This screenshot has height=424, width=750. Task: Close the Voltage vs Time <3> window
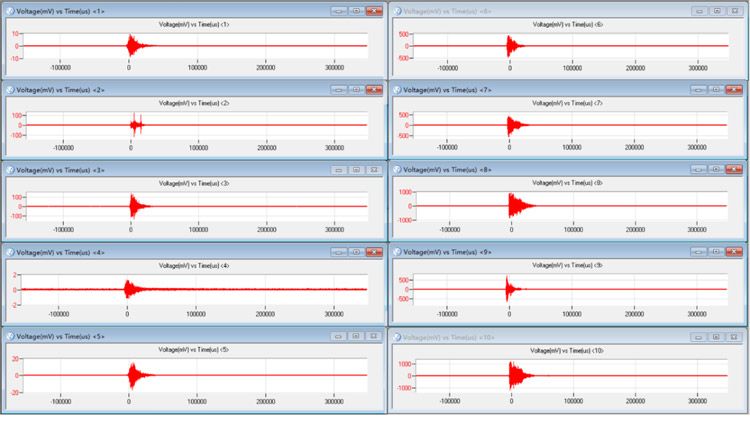(x=373, y=170)
